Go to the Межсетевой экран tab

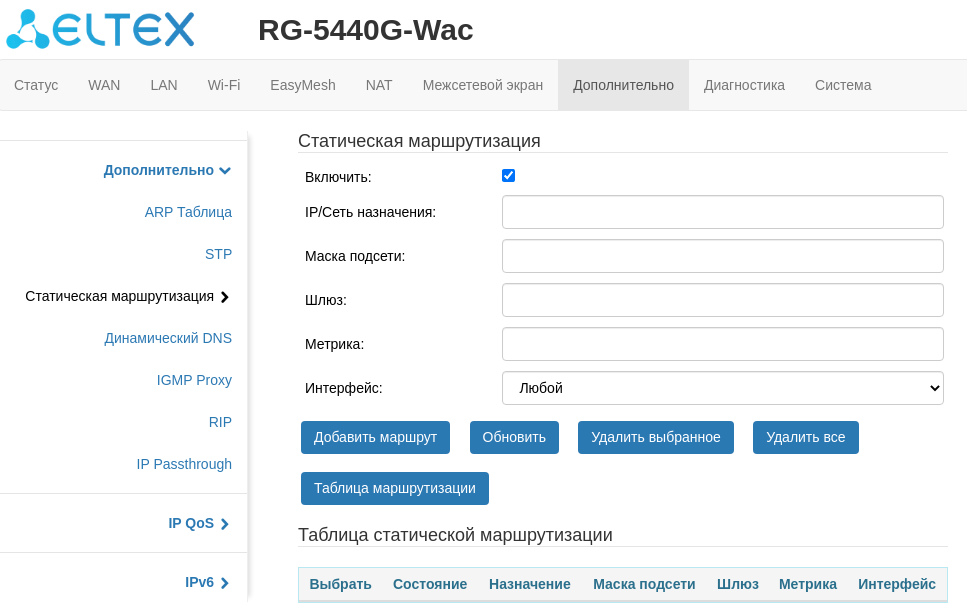point(483,85)
